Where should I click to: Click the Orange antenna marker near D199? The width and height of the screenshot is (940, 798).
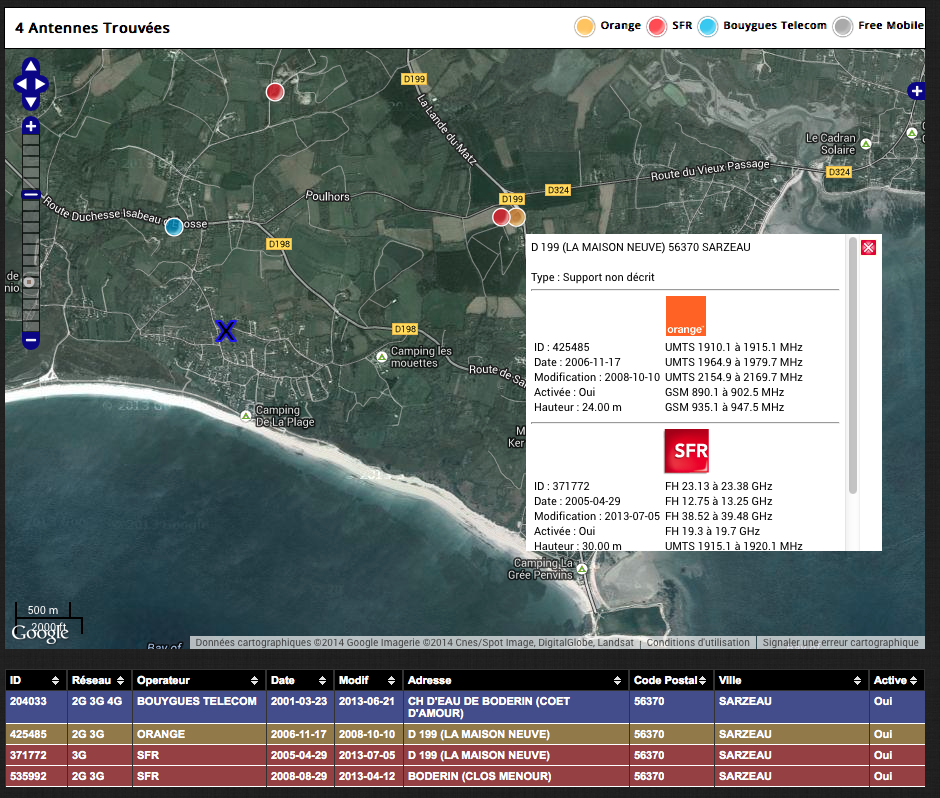517,217
